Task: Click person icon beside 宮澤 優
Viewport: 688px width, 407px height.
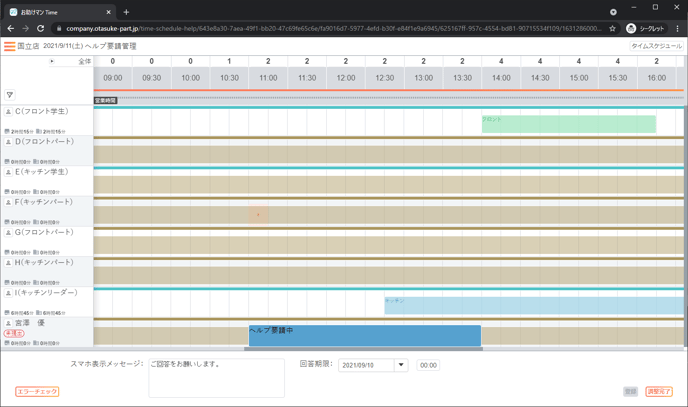Action: coord(9,323)
